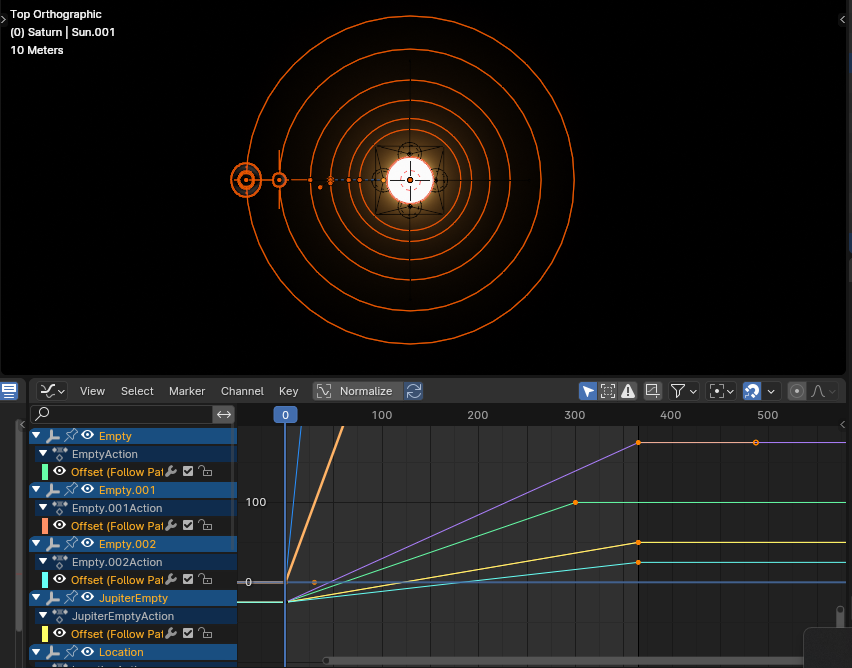The image size is (852, 668).
Task: Collapse the Empty object channel
Action: point(37,436)
